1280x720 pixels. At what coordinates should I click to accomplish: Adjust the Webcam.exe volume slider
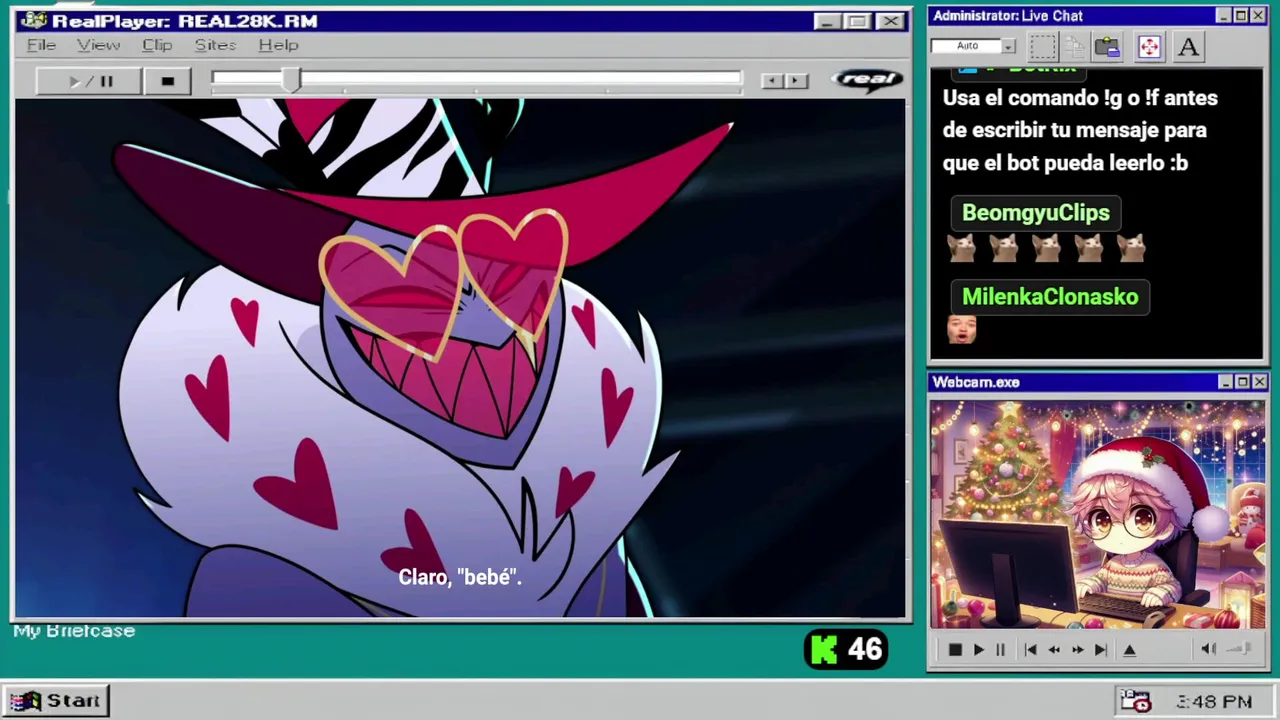pos(1240,650)
